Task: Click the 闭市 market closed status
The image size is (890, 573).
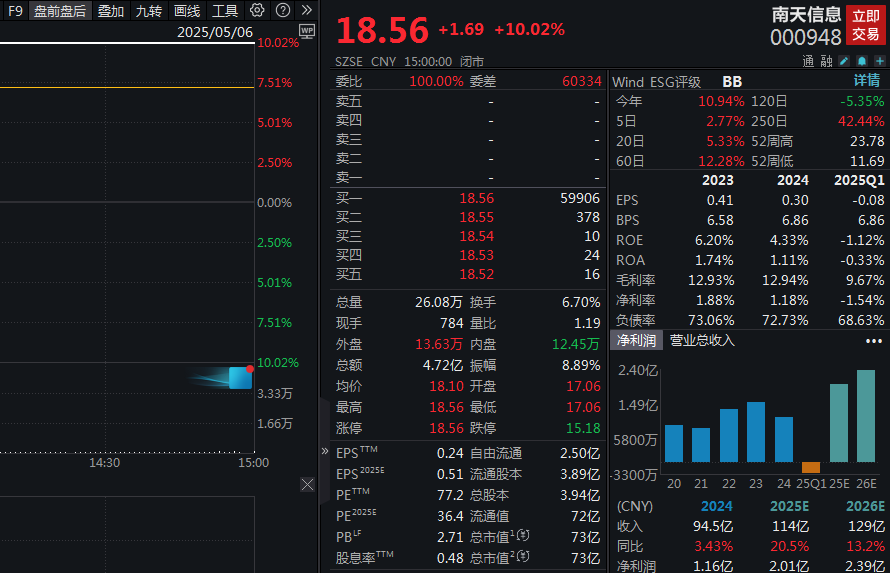Action: pyautogui.click(x=472, y=61)
